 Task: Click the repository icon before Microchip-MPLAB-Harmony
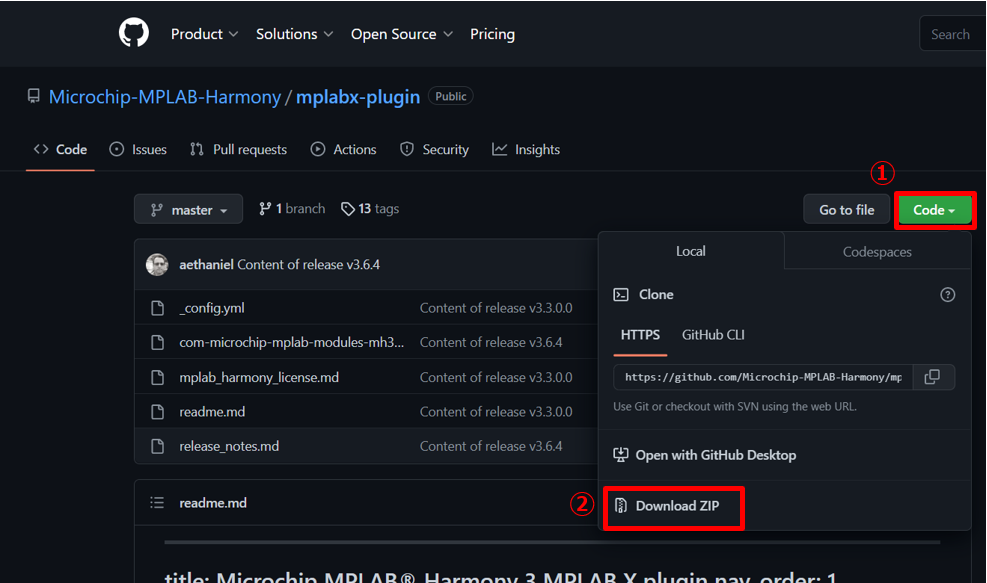(33, 96)
